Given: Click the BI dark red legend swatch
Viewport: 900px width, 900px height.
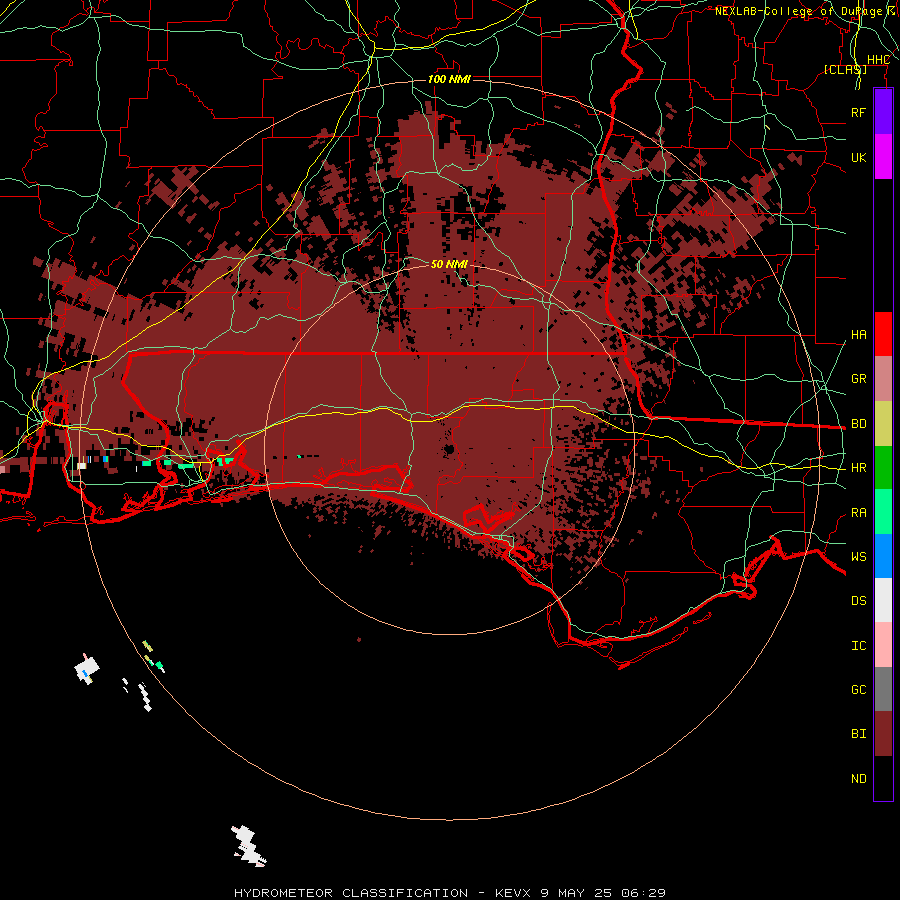Looking at the screenshot, I should (883, 734).
